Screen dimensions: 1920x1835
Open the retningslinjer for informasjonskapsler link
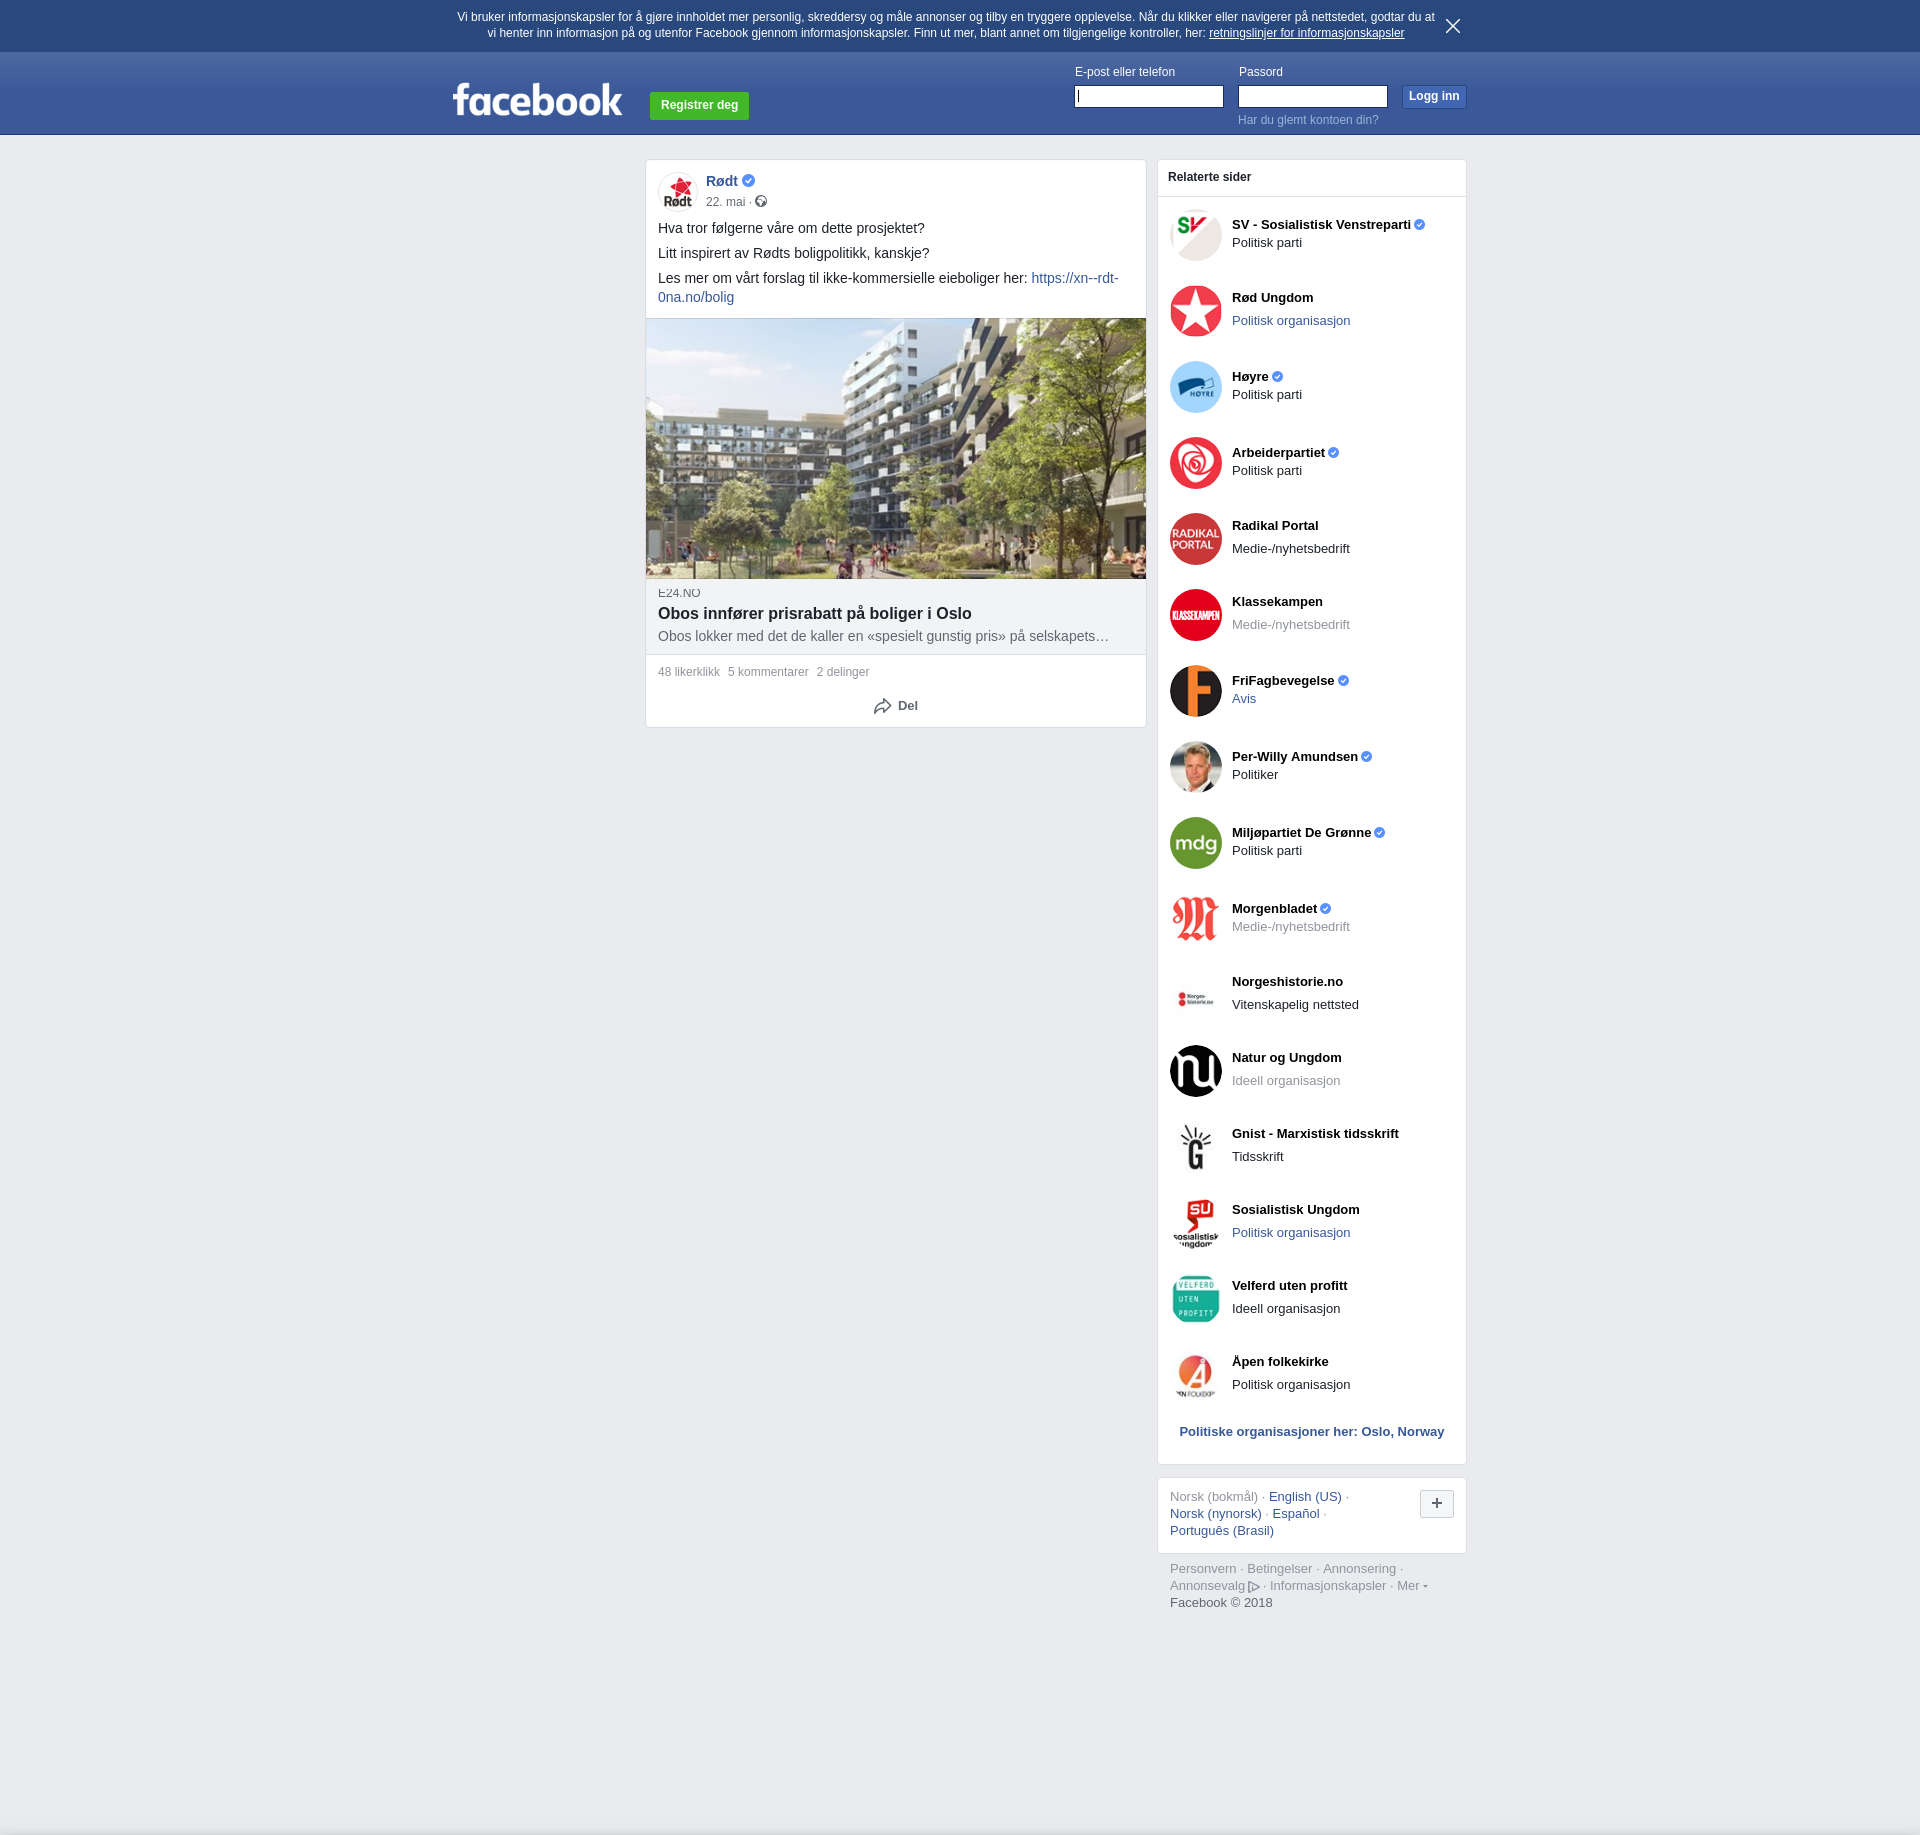[x=1306, y=33]
